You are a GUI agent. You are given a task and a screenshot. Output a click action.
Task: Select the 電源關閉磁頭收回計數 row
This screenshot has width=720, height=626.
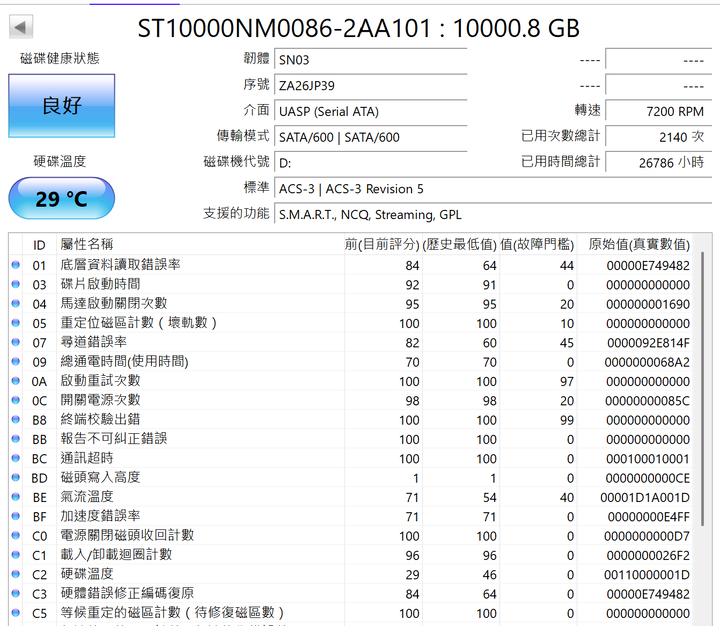[351, 536]
